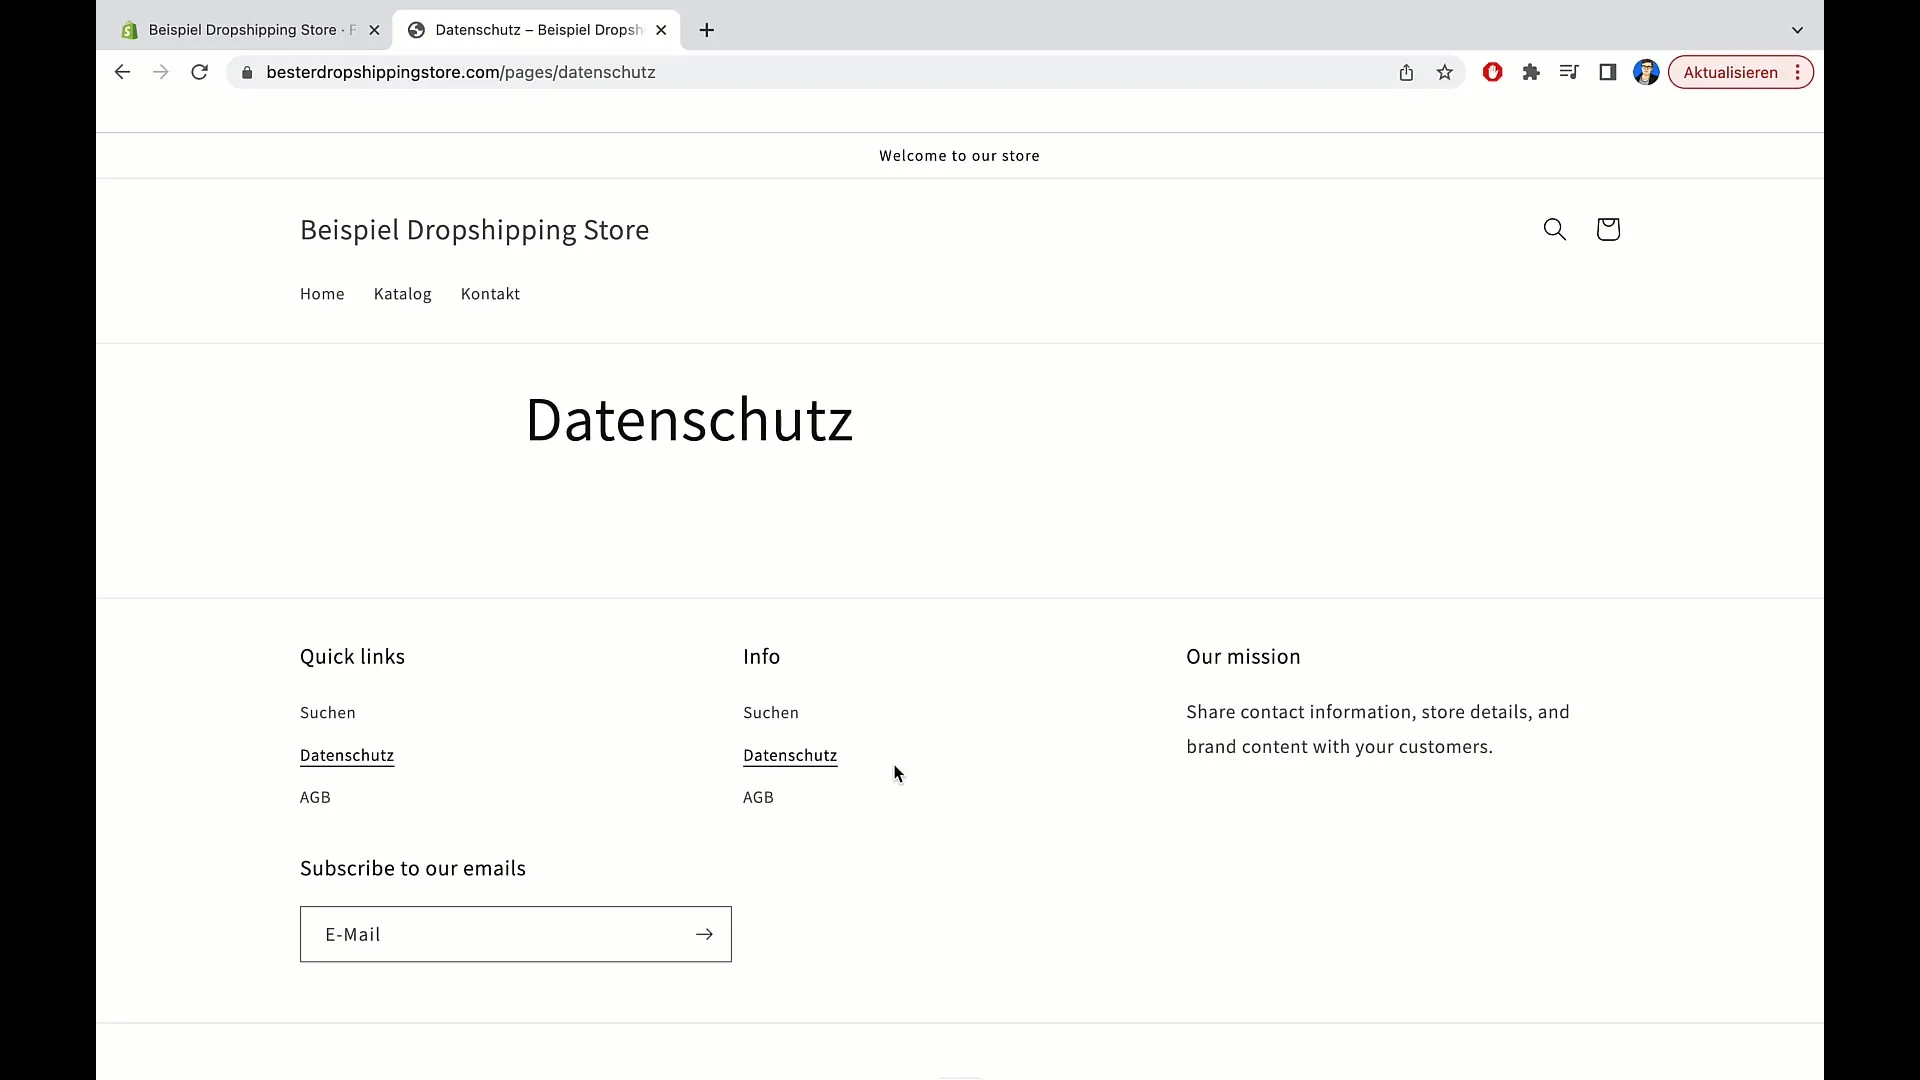Close the Datenschutz tab
Screen dimensions: 1920x1080
point(661,30)
